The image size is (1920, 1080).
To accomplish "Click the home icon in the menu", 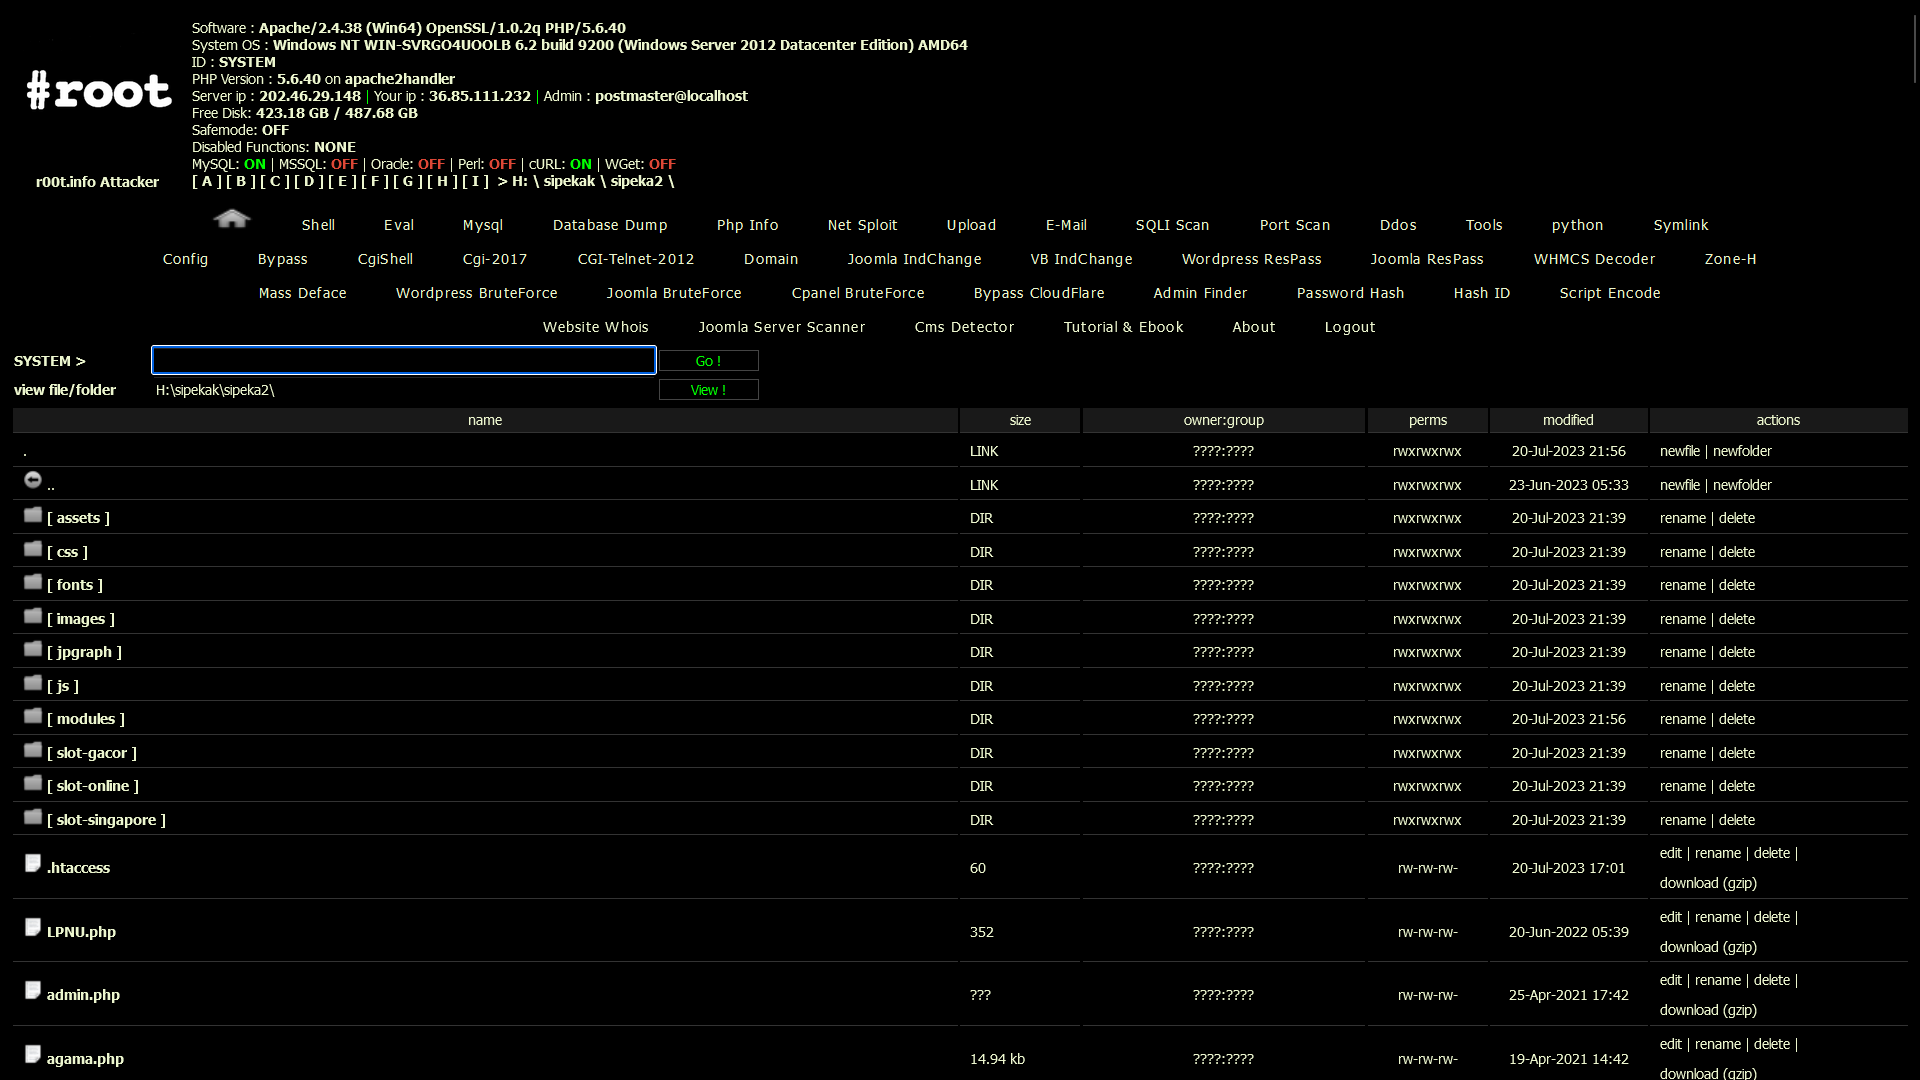I will click(232, 219).
